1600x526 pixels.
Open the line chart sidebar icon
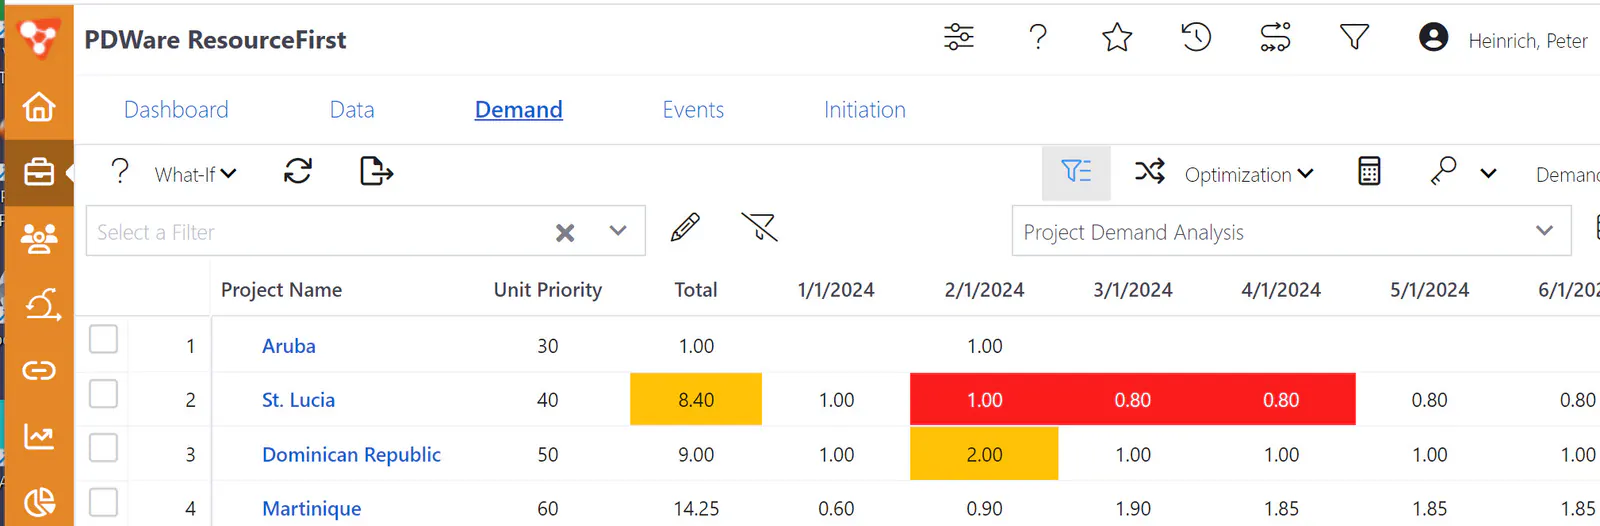click(39, 437)
